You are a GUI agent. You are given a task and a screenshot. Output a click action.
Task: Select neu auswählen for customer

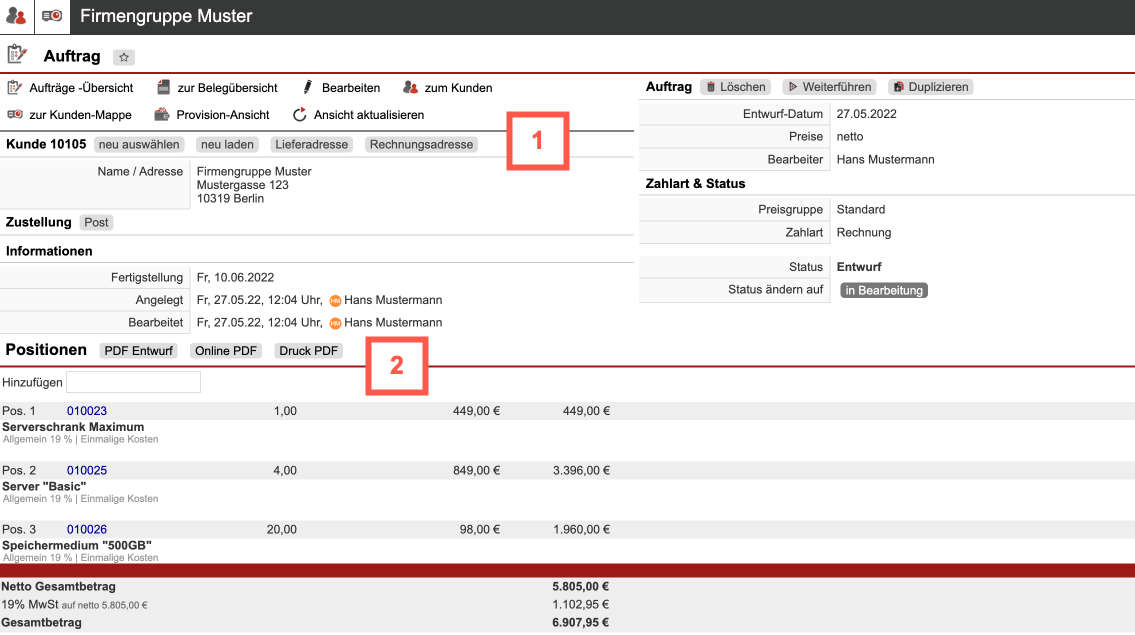click(139, 145)
